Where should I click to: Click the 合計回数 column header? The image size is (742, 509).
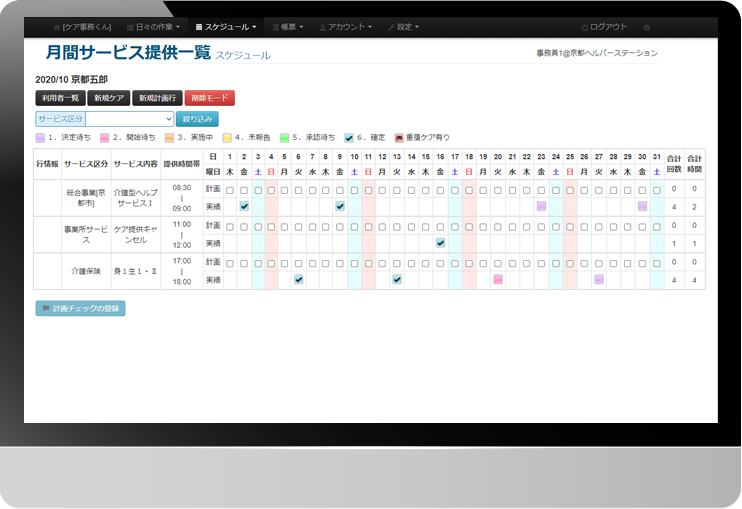point(674,164)
